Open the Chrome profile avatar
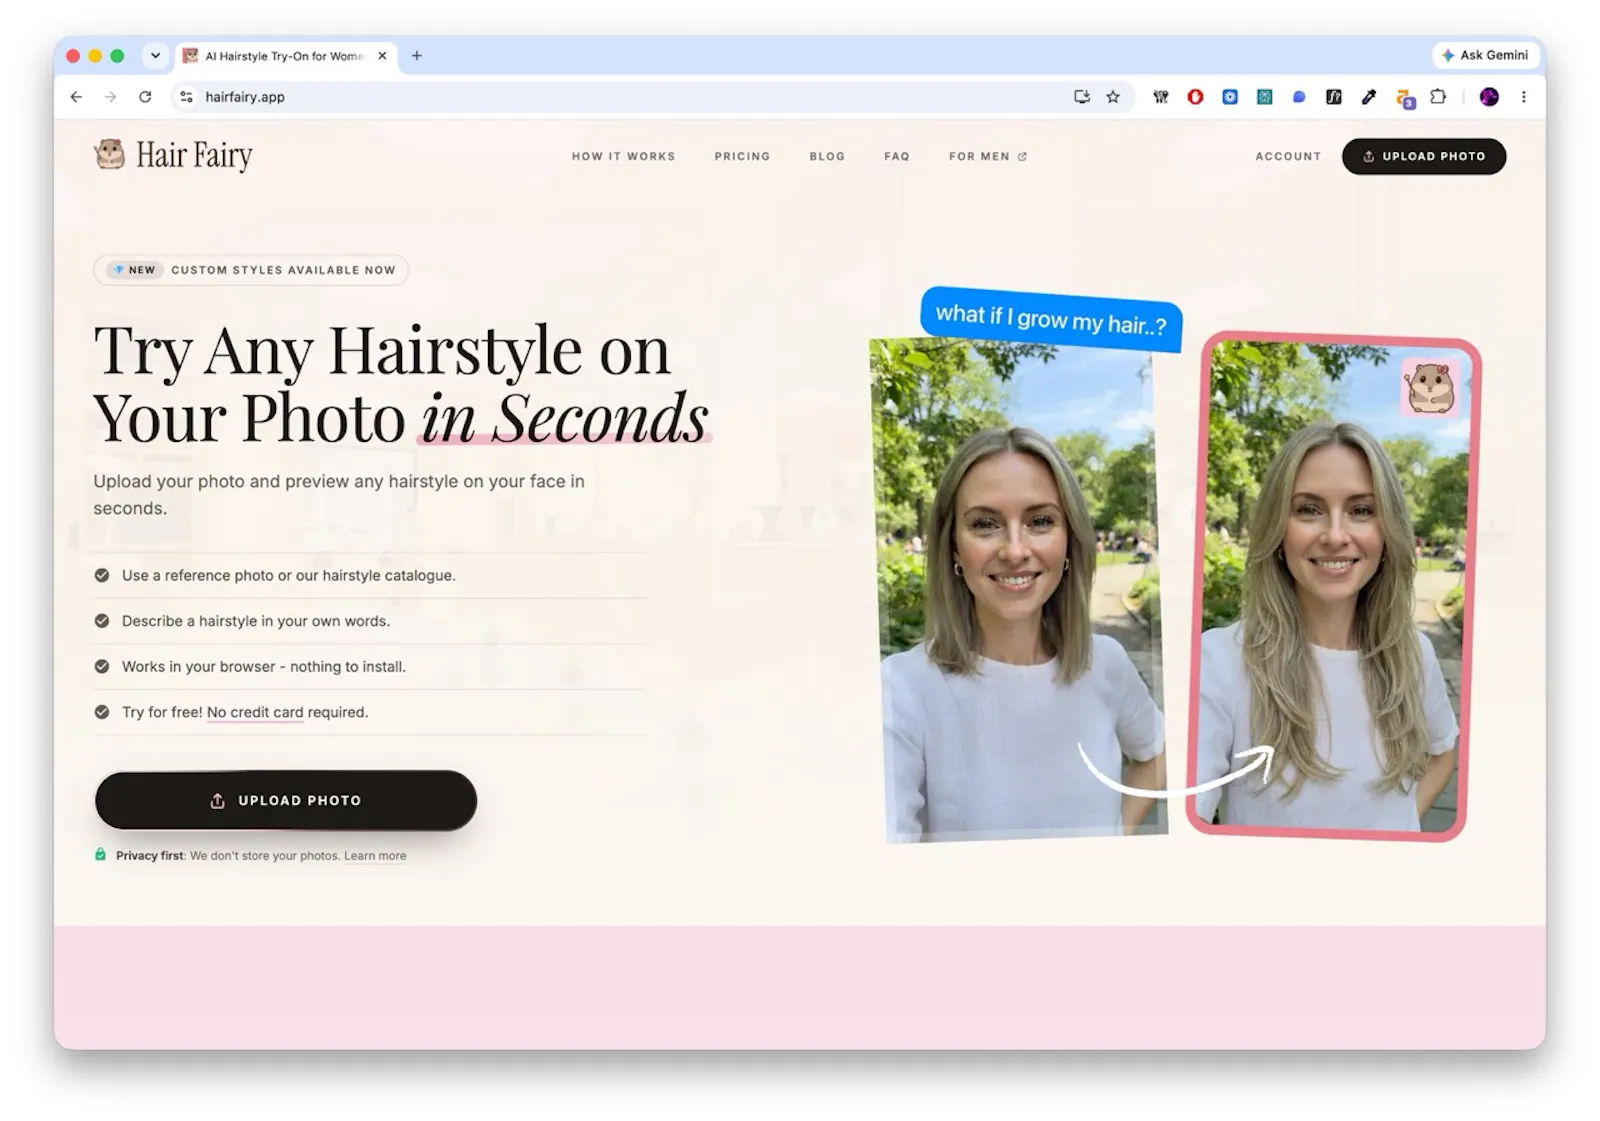 click(x=1489, y=97)
